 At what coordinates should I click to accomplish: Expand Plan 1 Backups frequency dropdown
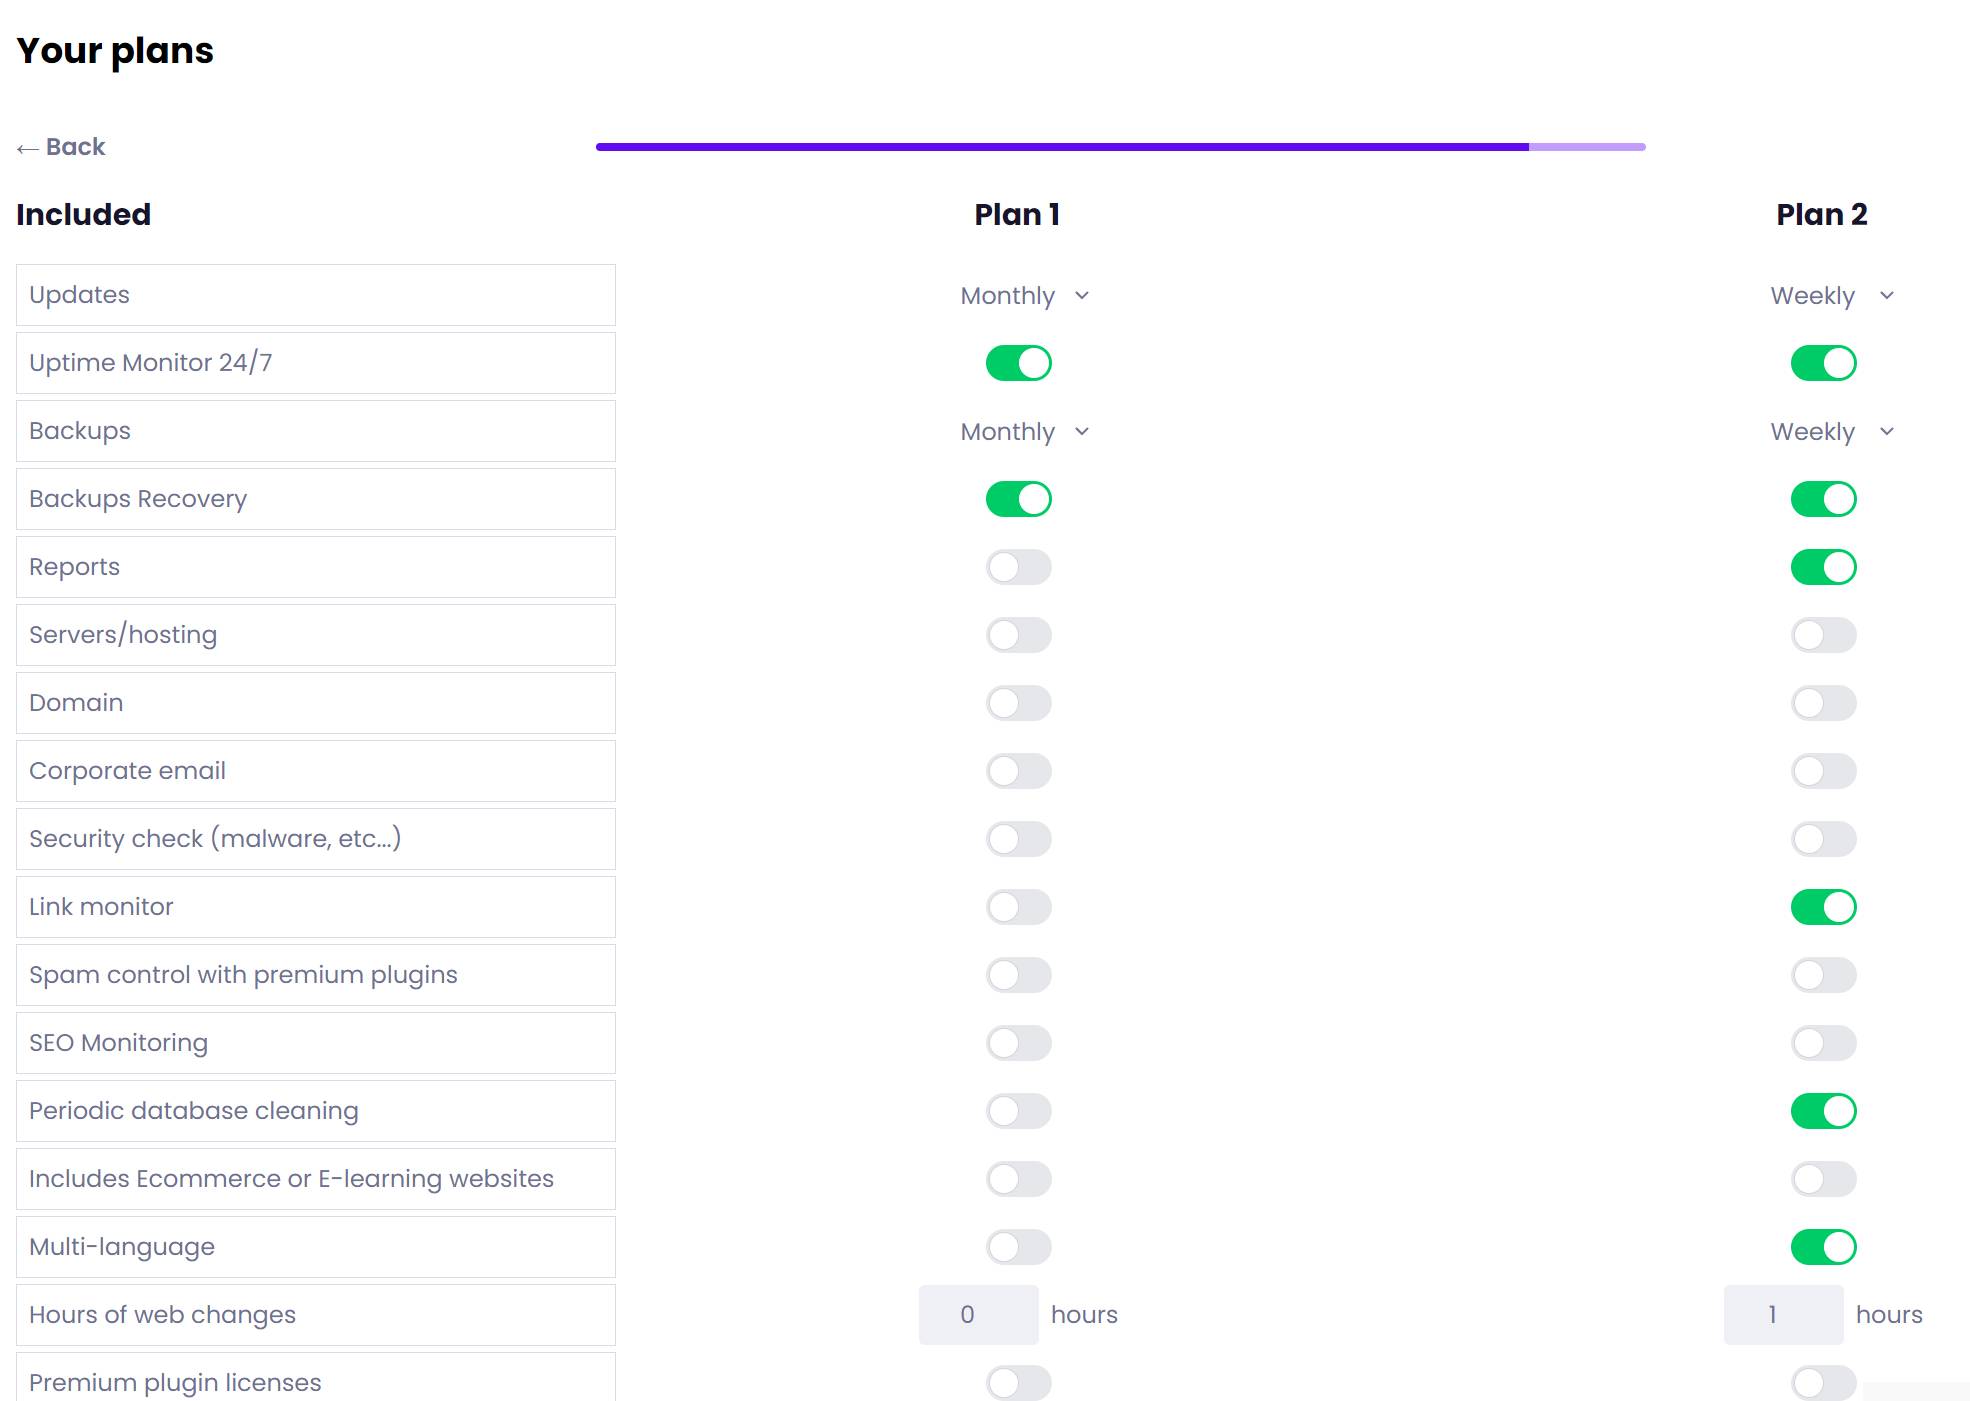(1024, 432)
